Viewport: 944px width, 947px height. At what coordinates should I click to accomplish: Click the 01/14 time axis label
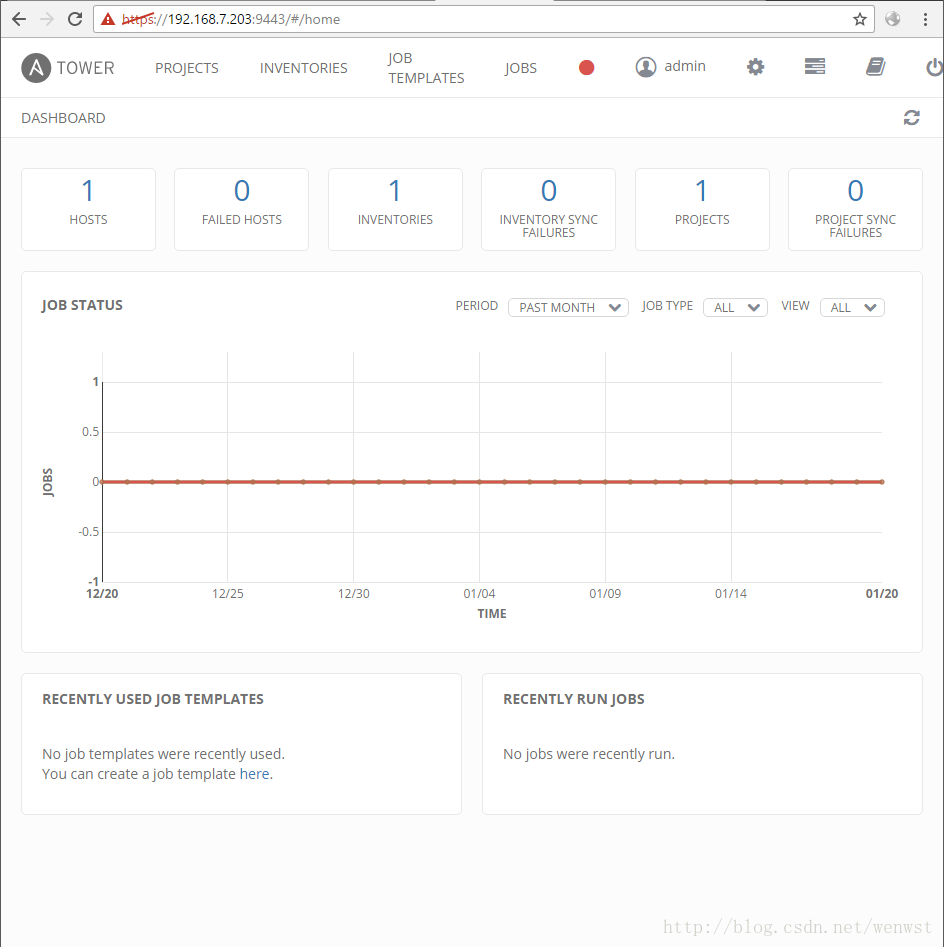[731, 594]
